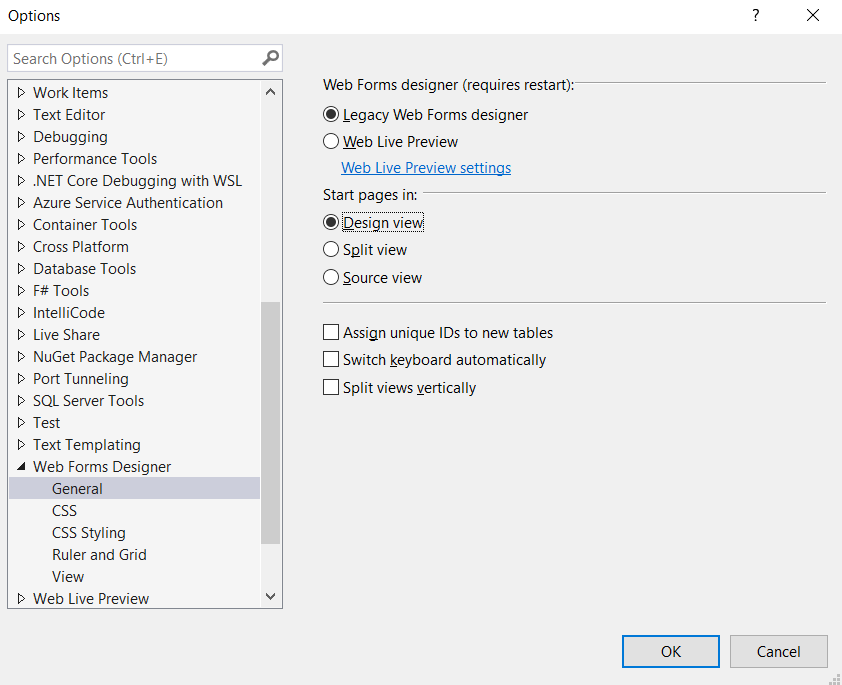Confirm changes with OK

click(x=670, y=651)
